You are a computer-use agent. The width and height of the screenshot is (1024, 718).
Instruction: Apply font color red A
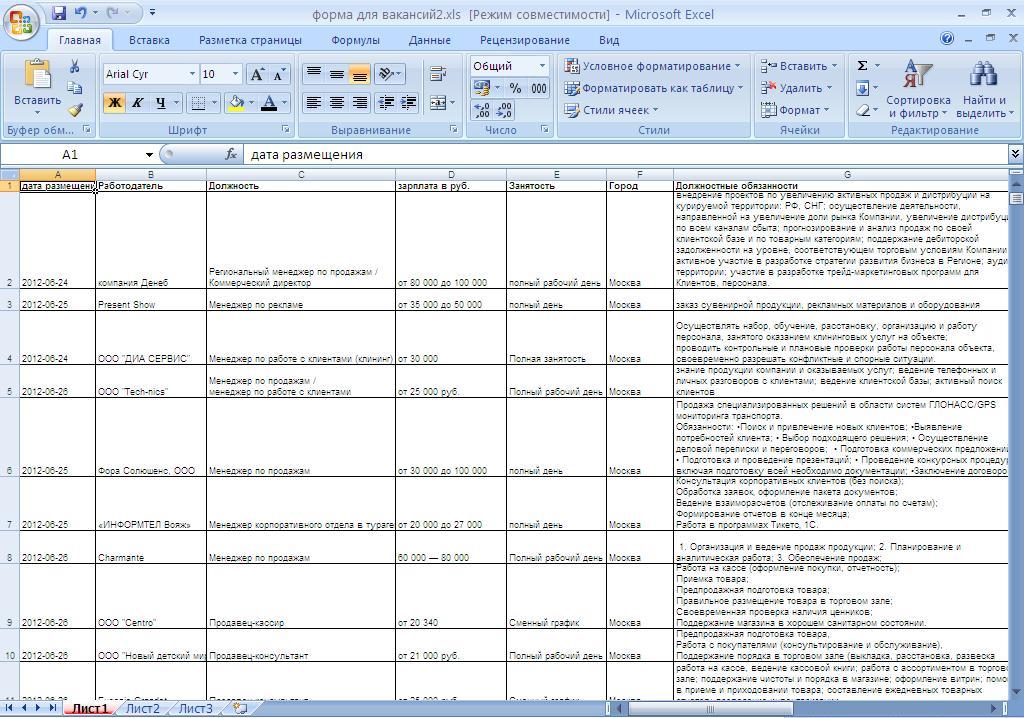(x=268, y=103)
